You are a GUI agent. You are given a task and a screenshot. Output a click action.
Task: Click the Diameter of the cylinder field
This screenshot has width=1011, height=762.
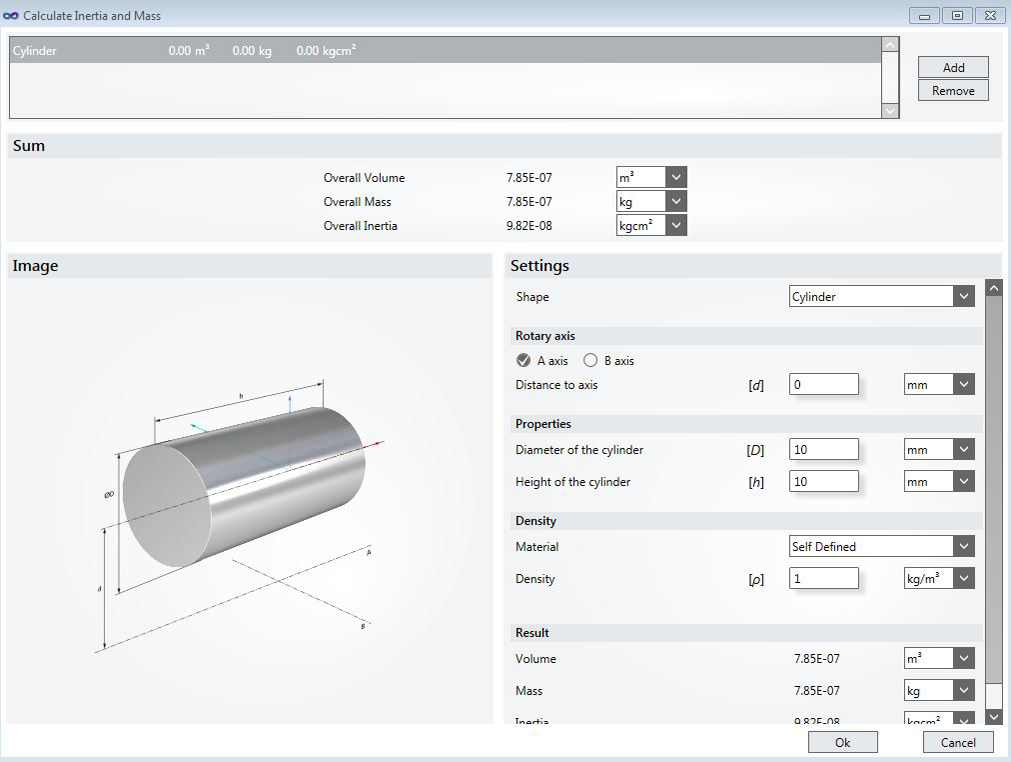824,449
